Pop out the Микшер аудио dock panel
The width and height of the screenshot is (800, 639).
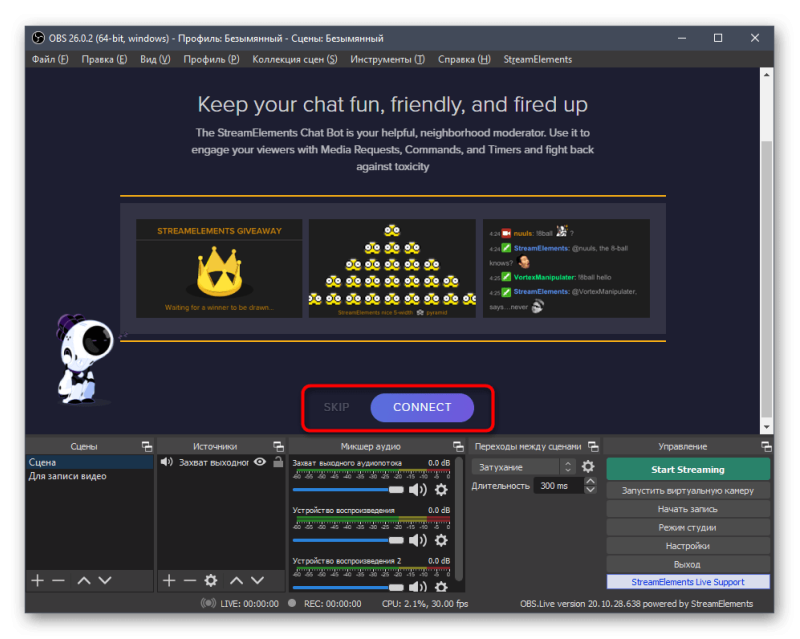point(458,447)
